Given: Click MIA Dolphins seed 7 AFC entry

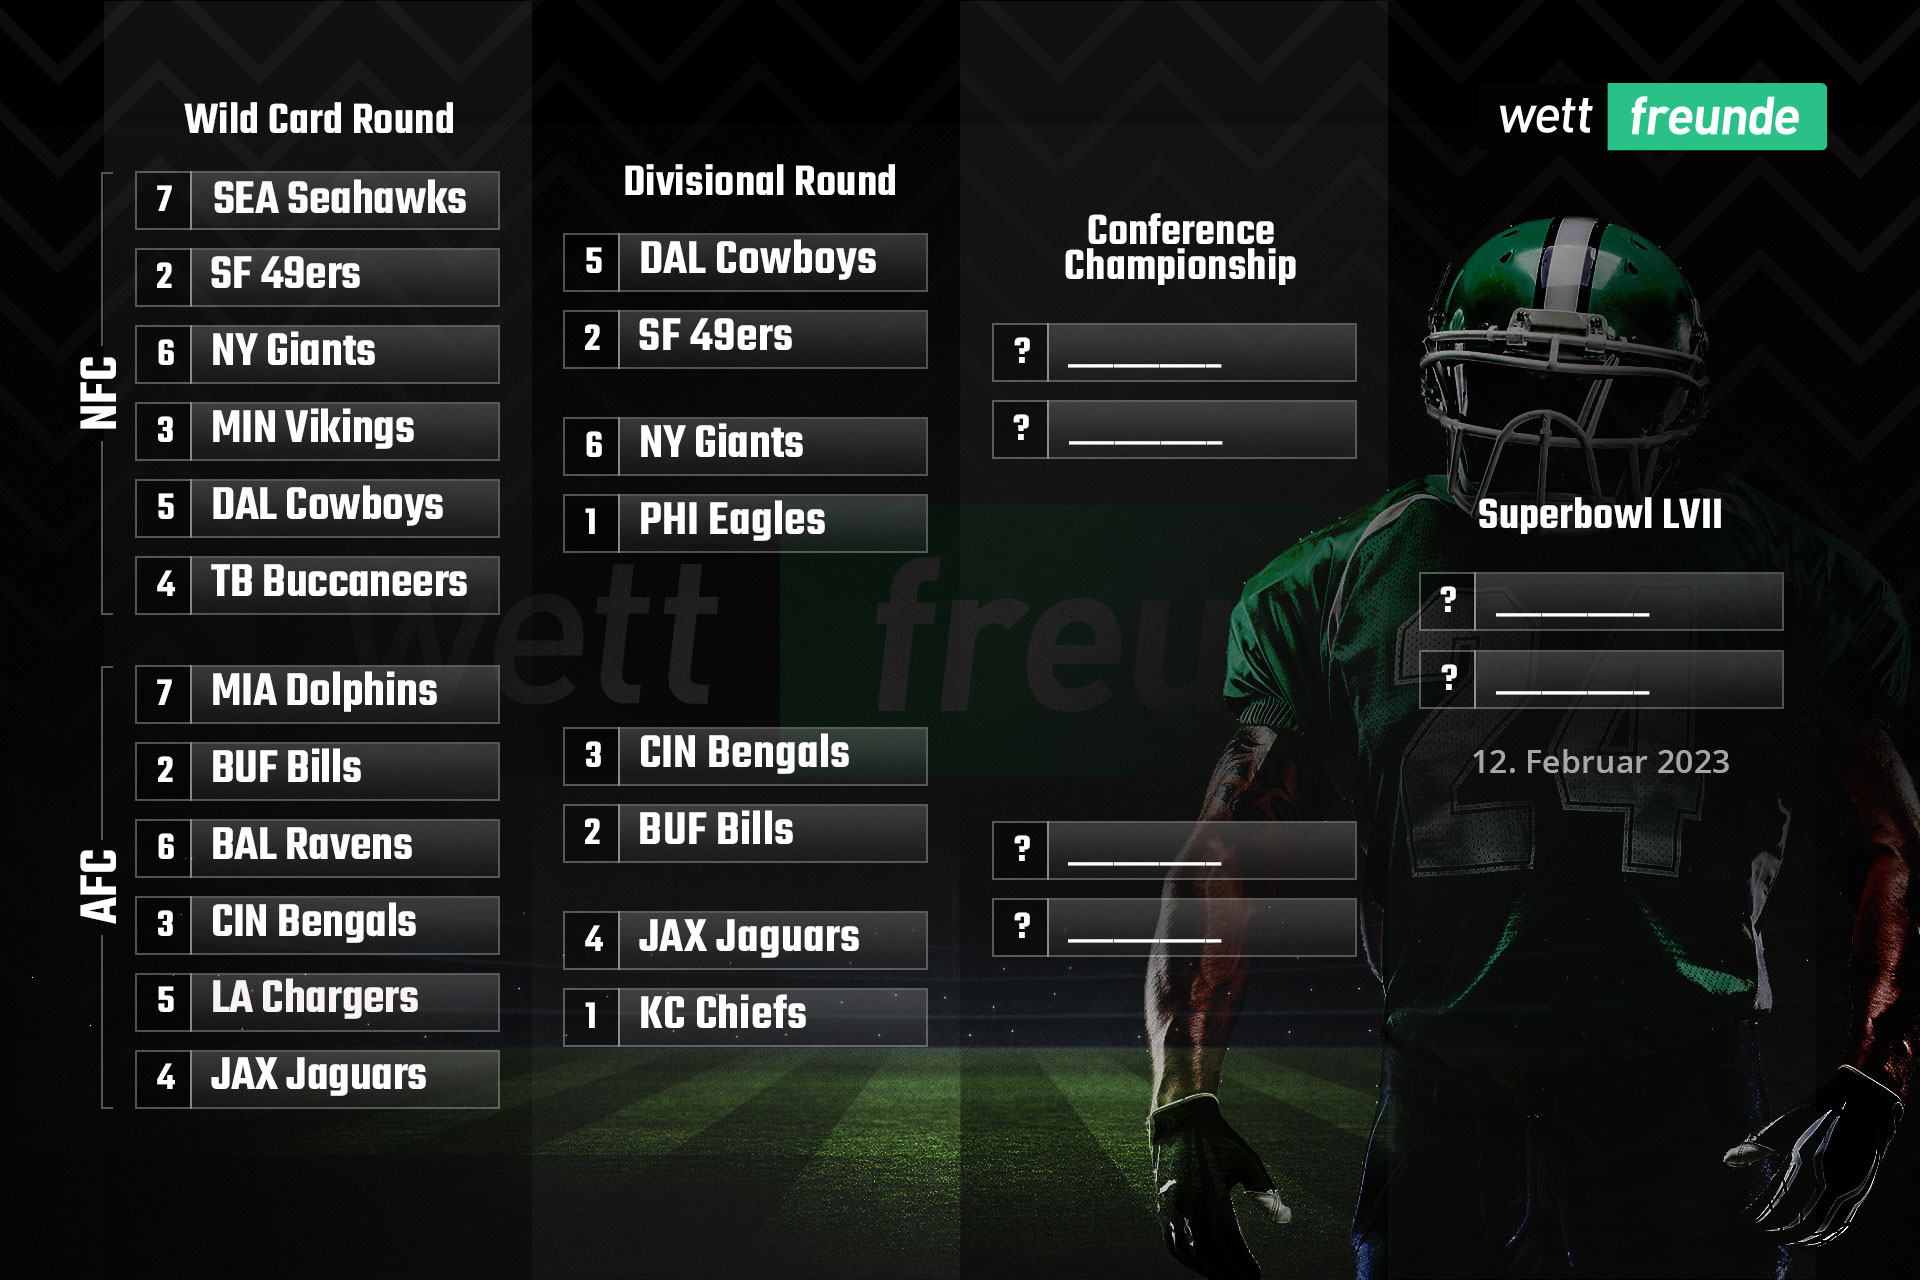Looking at the screenshot, I should [x=314, y=697].
